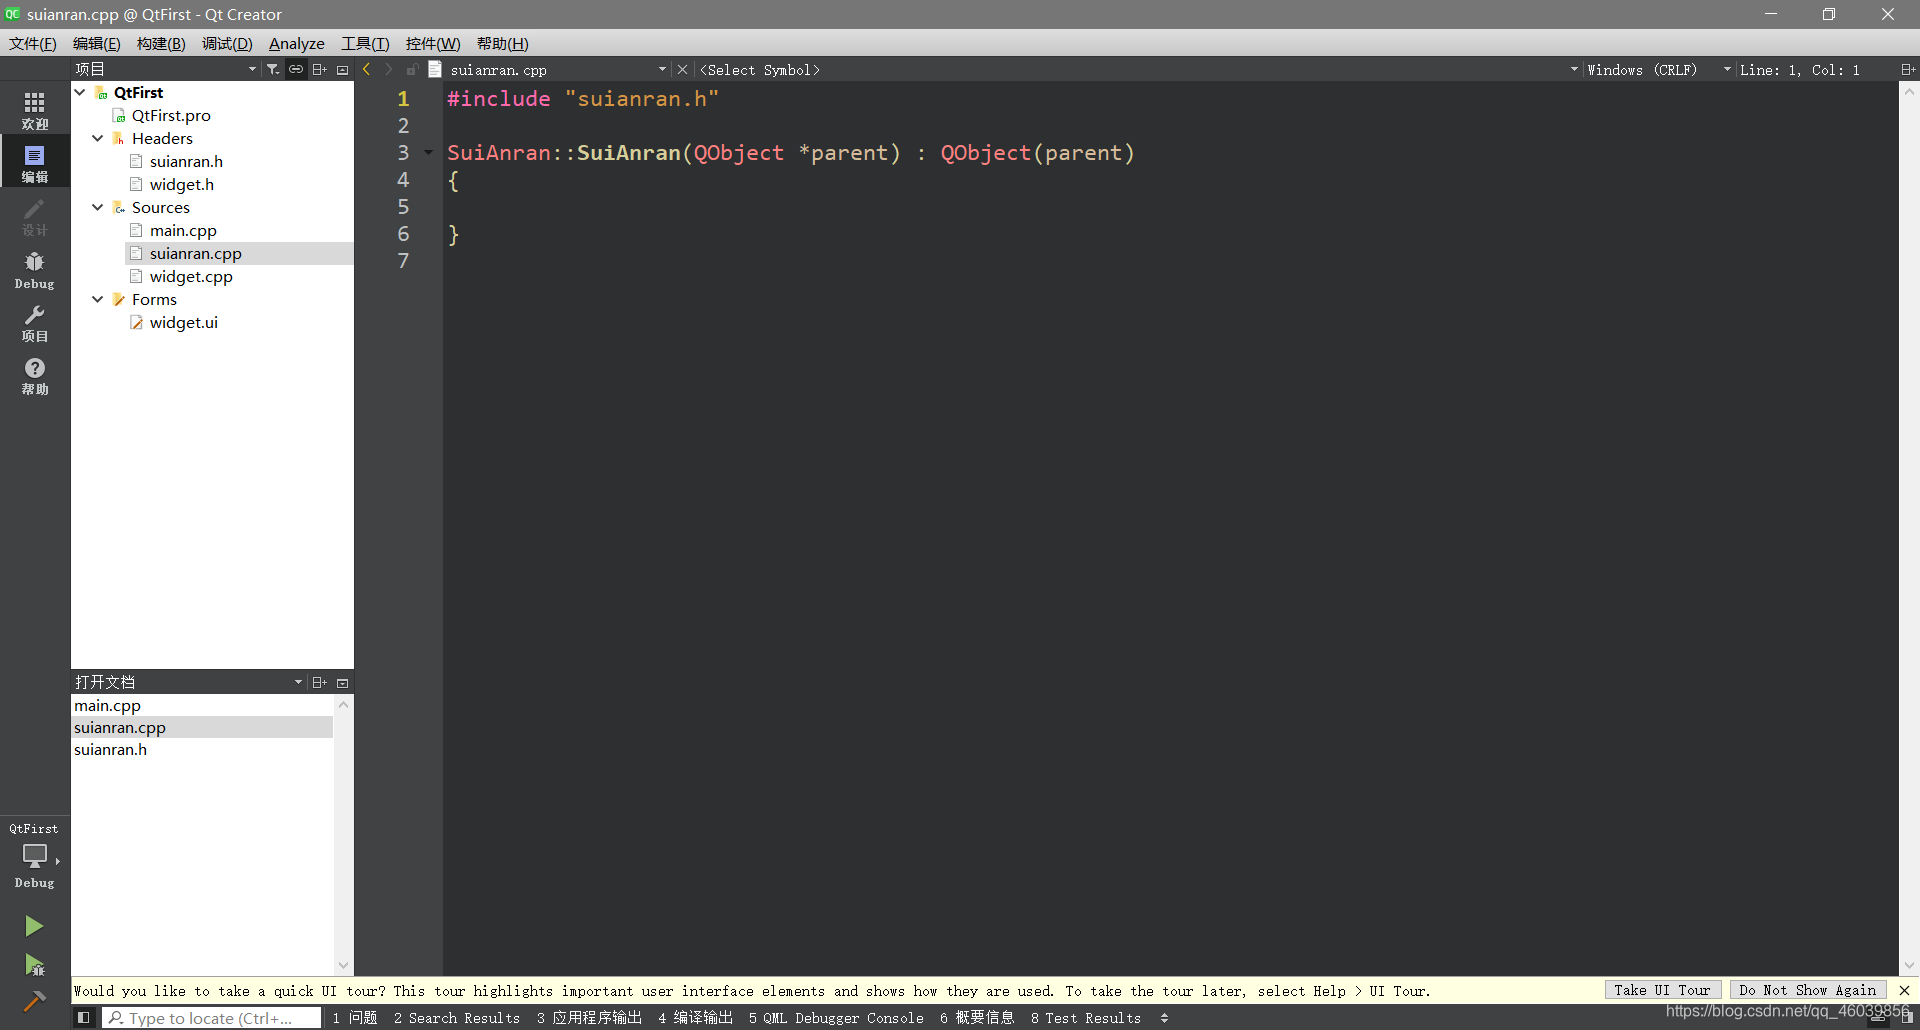Click the file lock read-only icon
This screenshot has height=1030, width=1920.
pos(412,69)
